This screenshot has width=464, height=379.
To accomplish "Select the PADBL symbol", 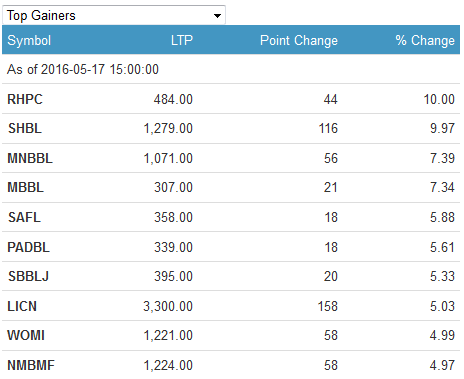I will point(29,247).
